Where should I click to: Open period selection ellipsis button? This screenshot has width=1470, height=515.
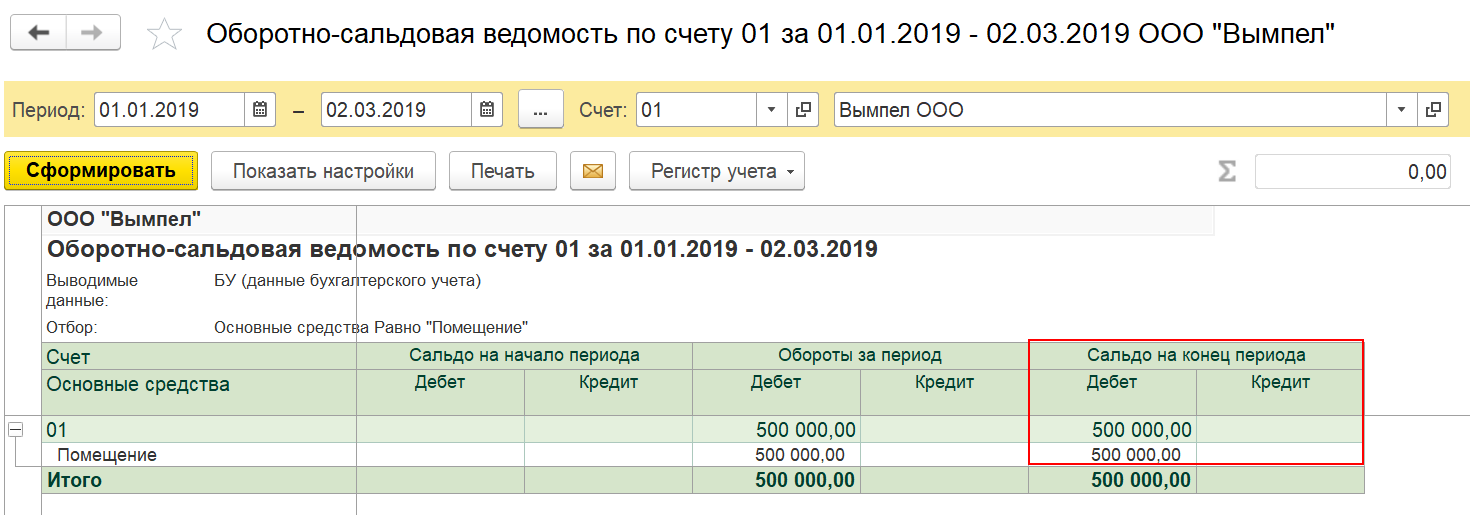click(541, 110)
